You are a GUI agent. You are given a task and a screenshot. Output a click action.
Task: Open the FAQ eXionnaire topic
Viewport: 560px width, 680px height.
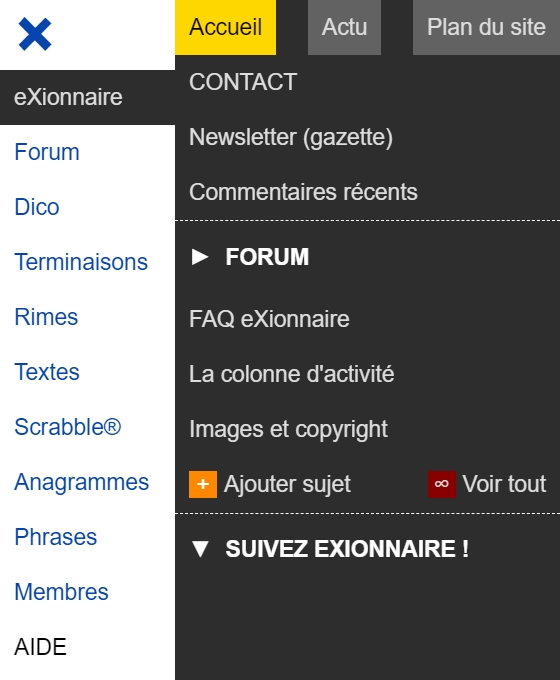click(269, 319)
